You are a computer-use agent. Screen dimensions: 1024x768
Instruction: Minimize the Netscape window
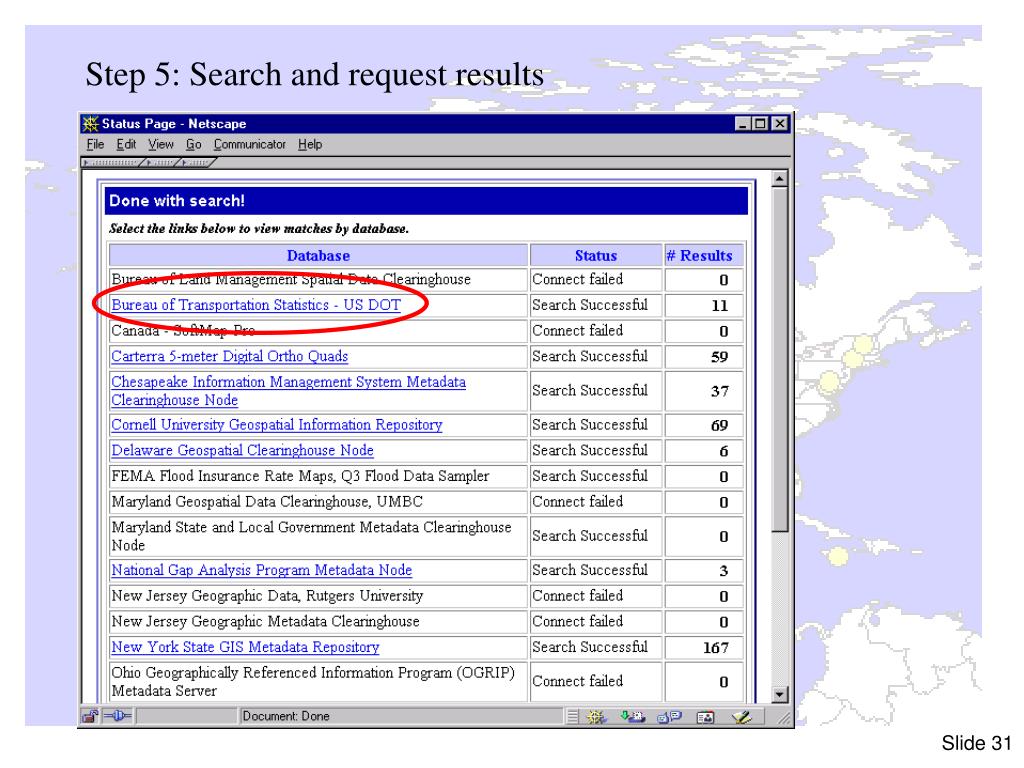(x=743, y=123)
